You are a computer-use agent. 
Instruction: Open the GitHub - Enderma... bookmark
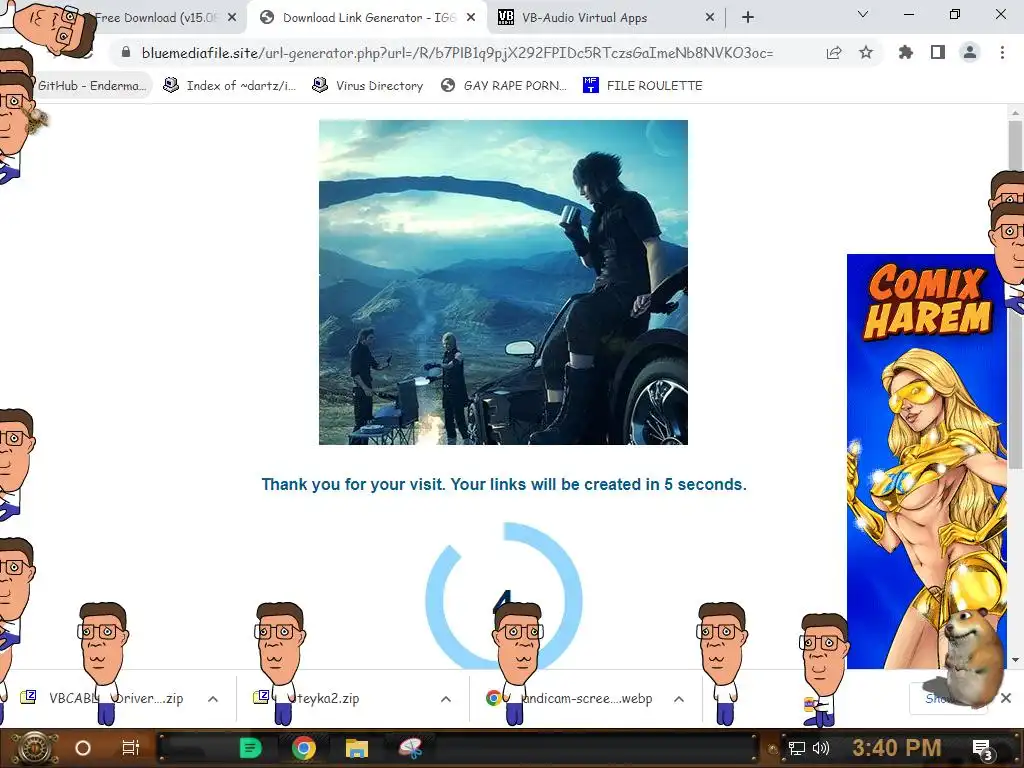92,86
